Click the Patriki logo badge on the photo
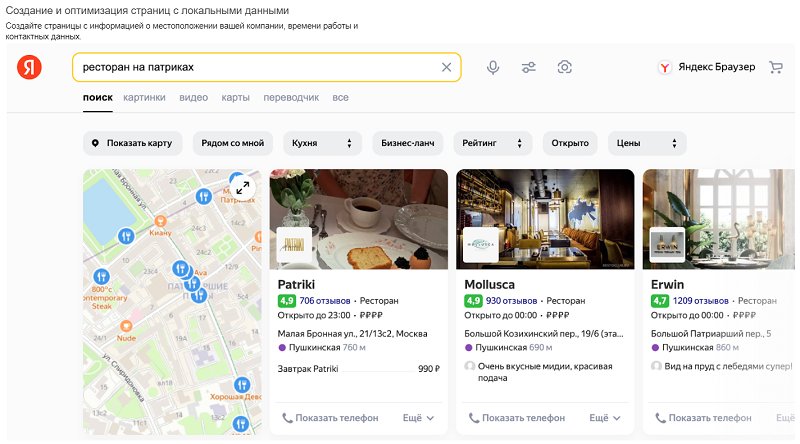The image size is (800, 444). click(x=294, y=244)
